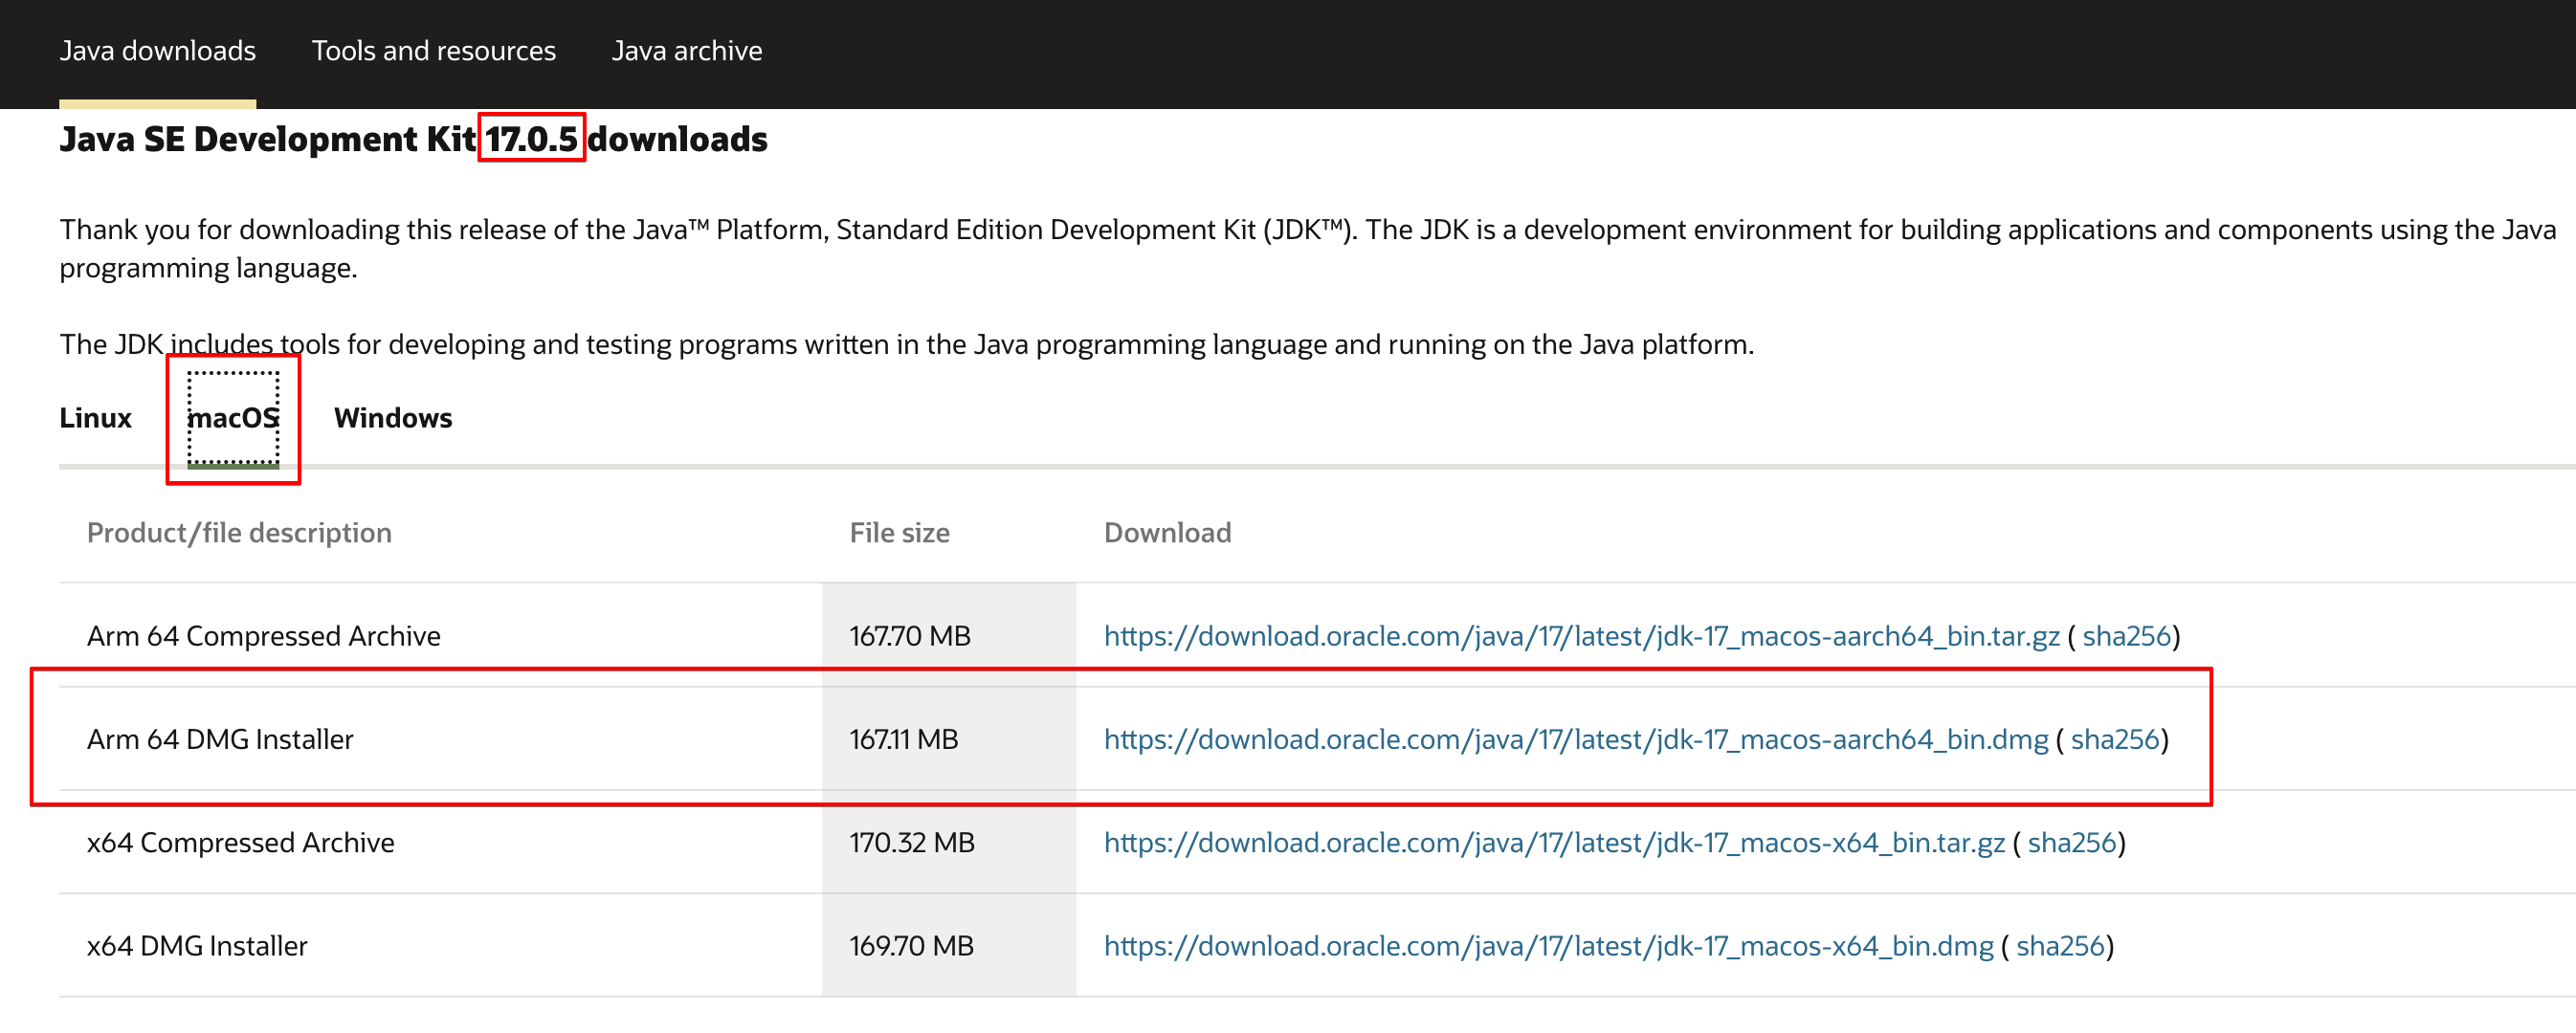Screen dimensions: 2576x1033
Task: Open sha256 for Arm 64 Compressed Archive
Action: (2126, 636)
